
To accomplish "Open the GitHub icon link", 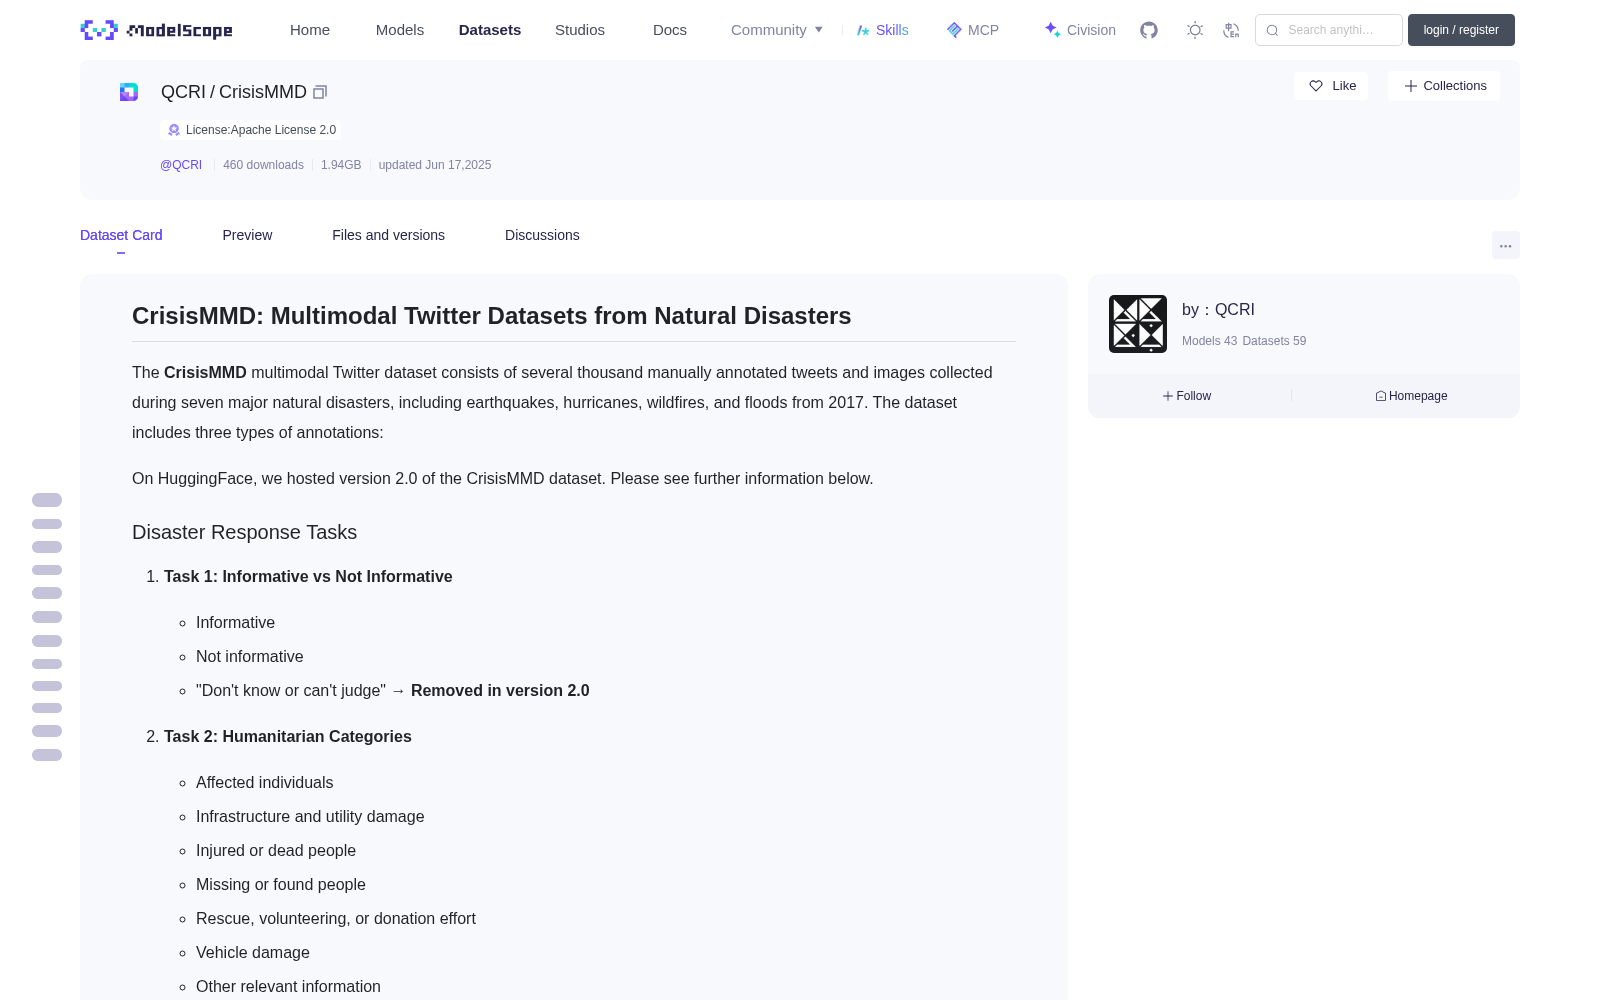I will point(1149,30).
